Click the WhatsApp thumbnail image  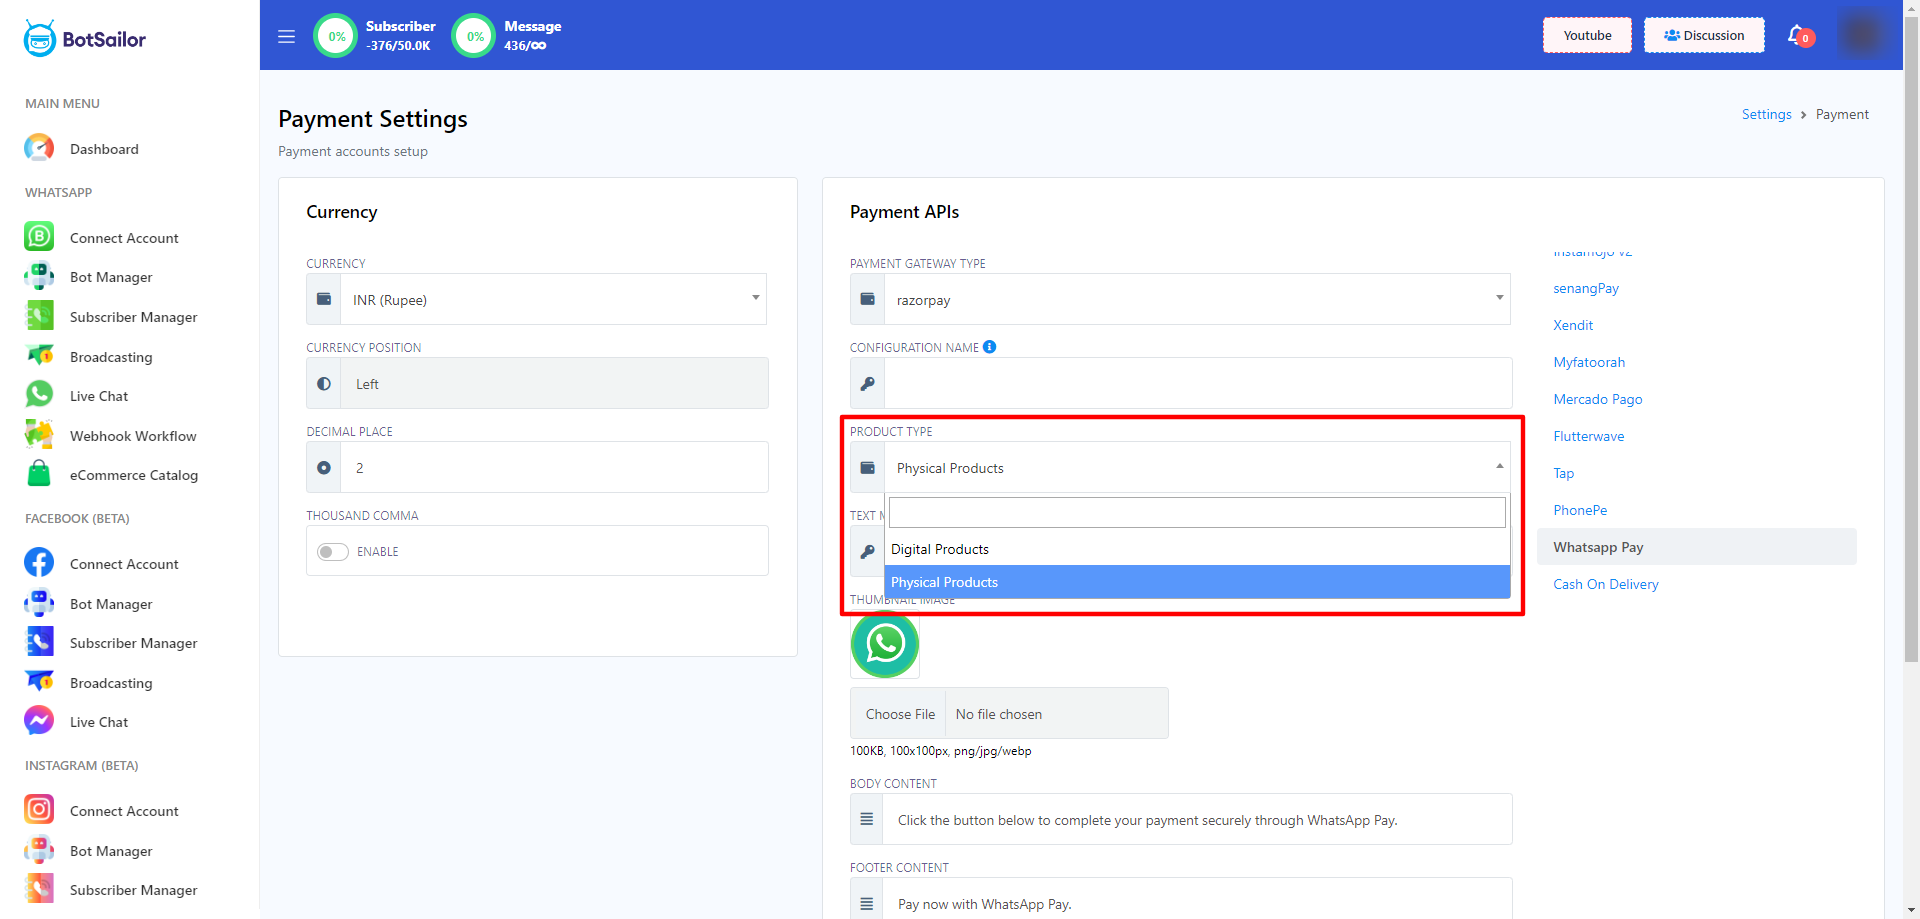(885, 644)
